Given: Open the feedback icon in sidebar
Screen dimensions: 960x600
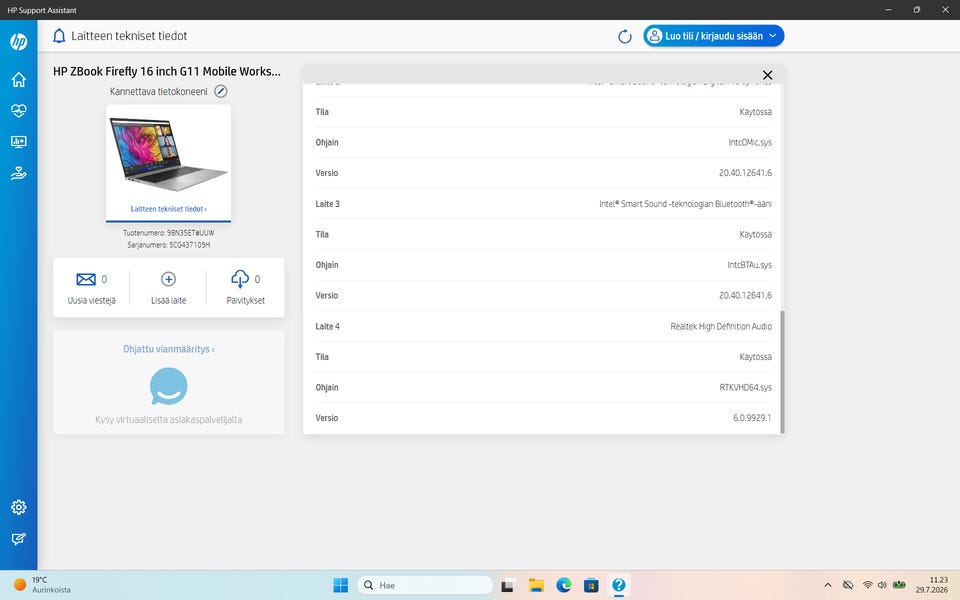Looking at the screenshot, I should (18, 539).
